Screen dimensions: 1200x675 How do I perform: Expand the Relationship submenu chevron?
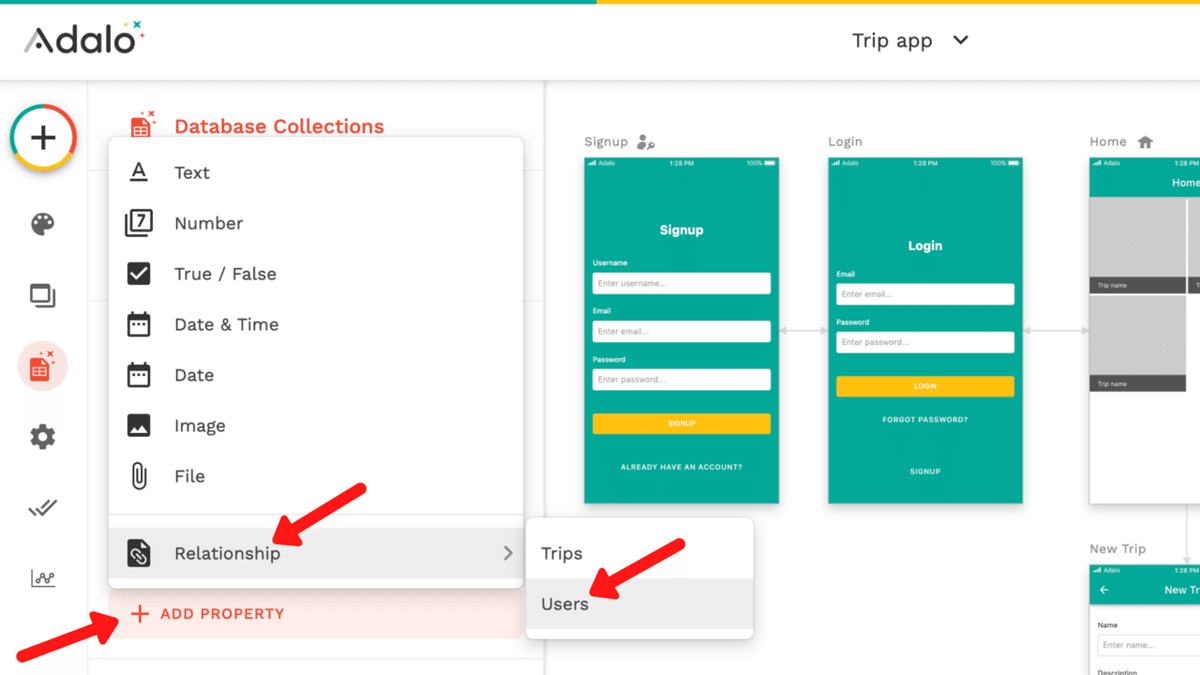point(508,553)
